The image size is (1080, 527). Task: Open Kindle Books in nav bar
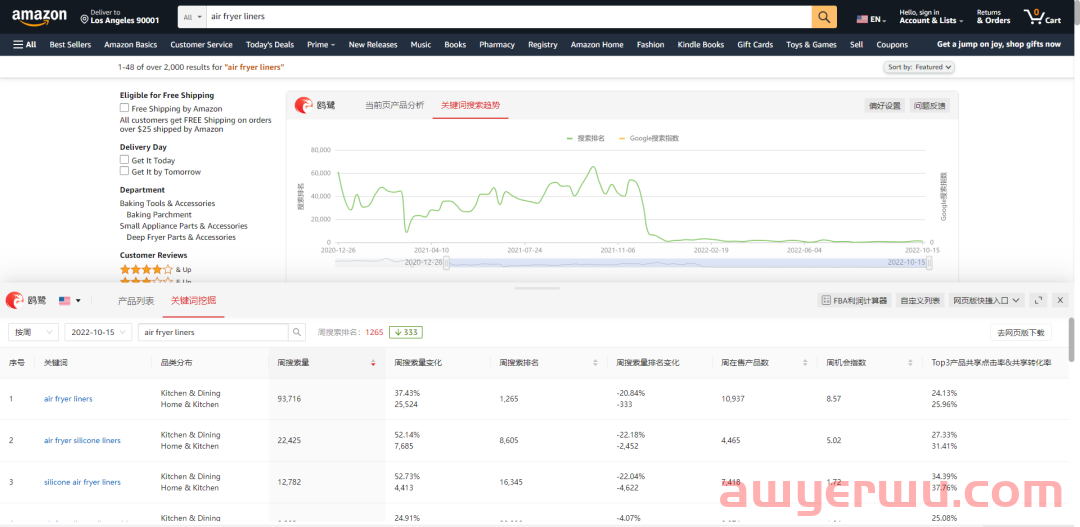(700, 45)
